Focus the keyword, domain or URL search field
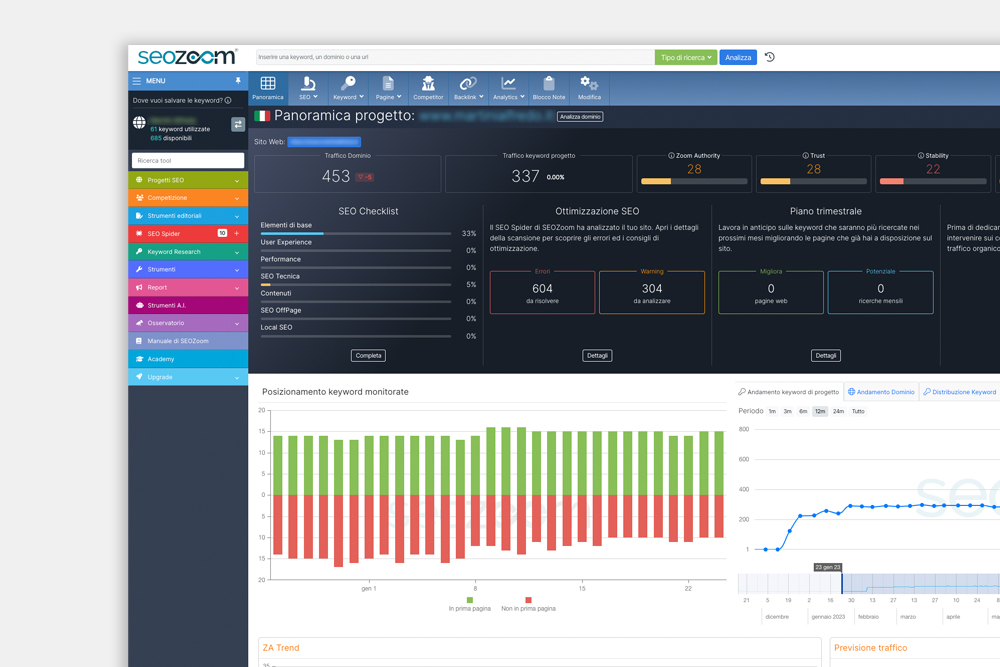 [455, 57]
